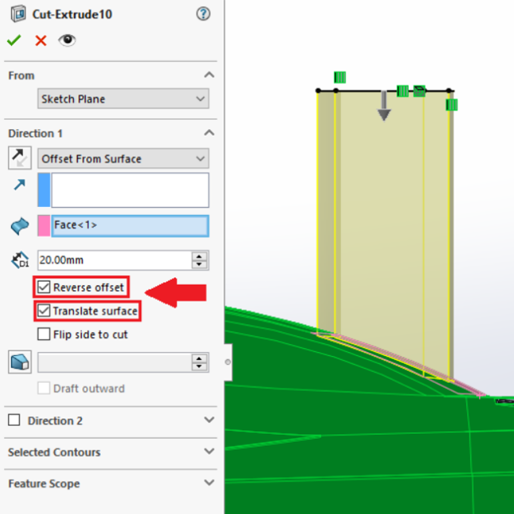Click the draft on/off icon
514x514 pixels.
click(x=20, y=362)
